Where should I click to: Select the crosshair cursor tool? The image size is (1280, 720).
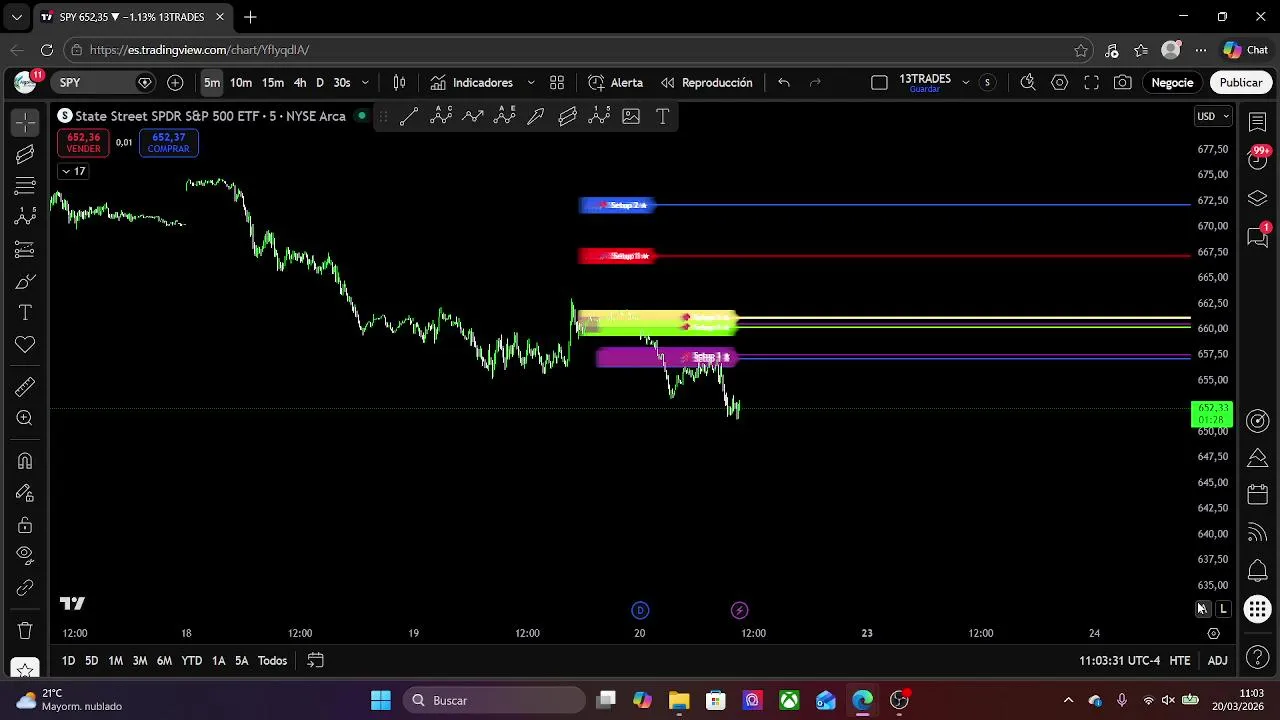[x=25, y=122]
